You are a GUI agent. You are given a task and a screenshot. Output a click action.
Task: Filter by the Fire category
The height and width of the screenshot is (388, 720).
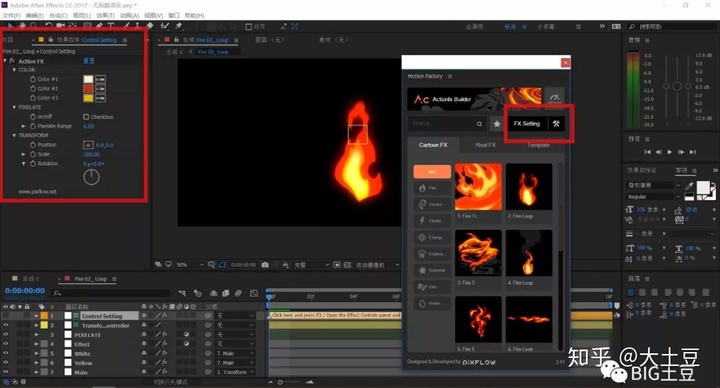pos(432,188)
